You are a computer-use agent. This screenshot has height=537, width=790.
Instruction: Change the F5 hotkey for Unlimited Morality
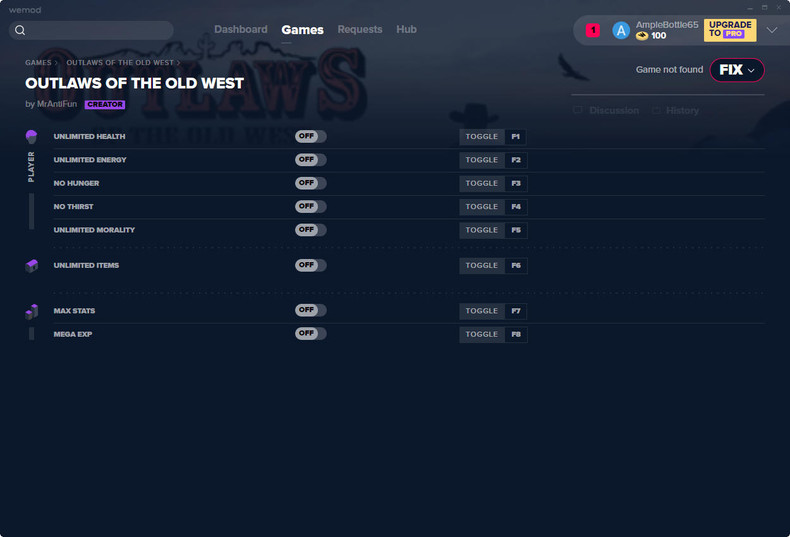[516, 230]
